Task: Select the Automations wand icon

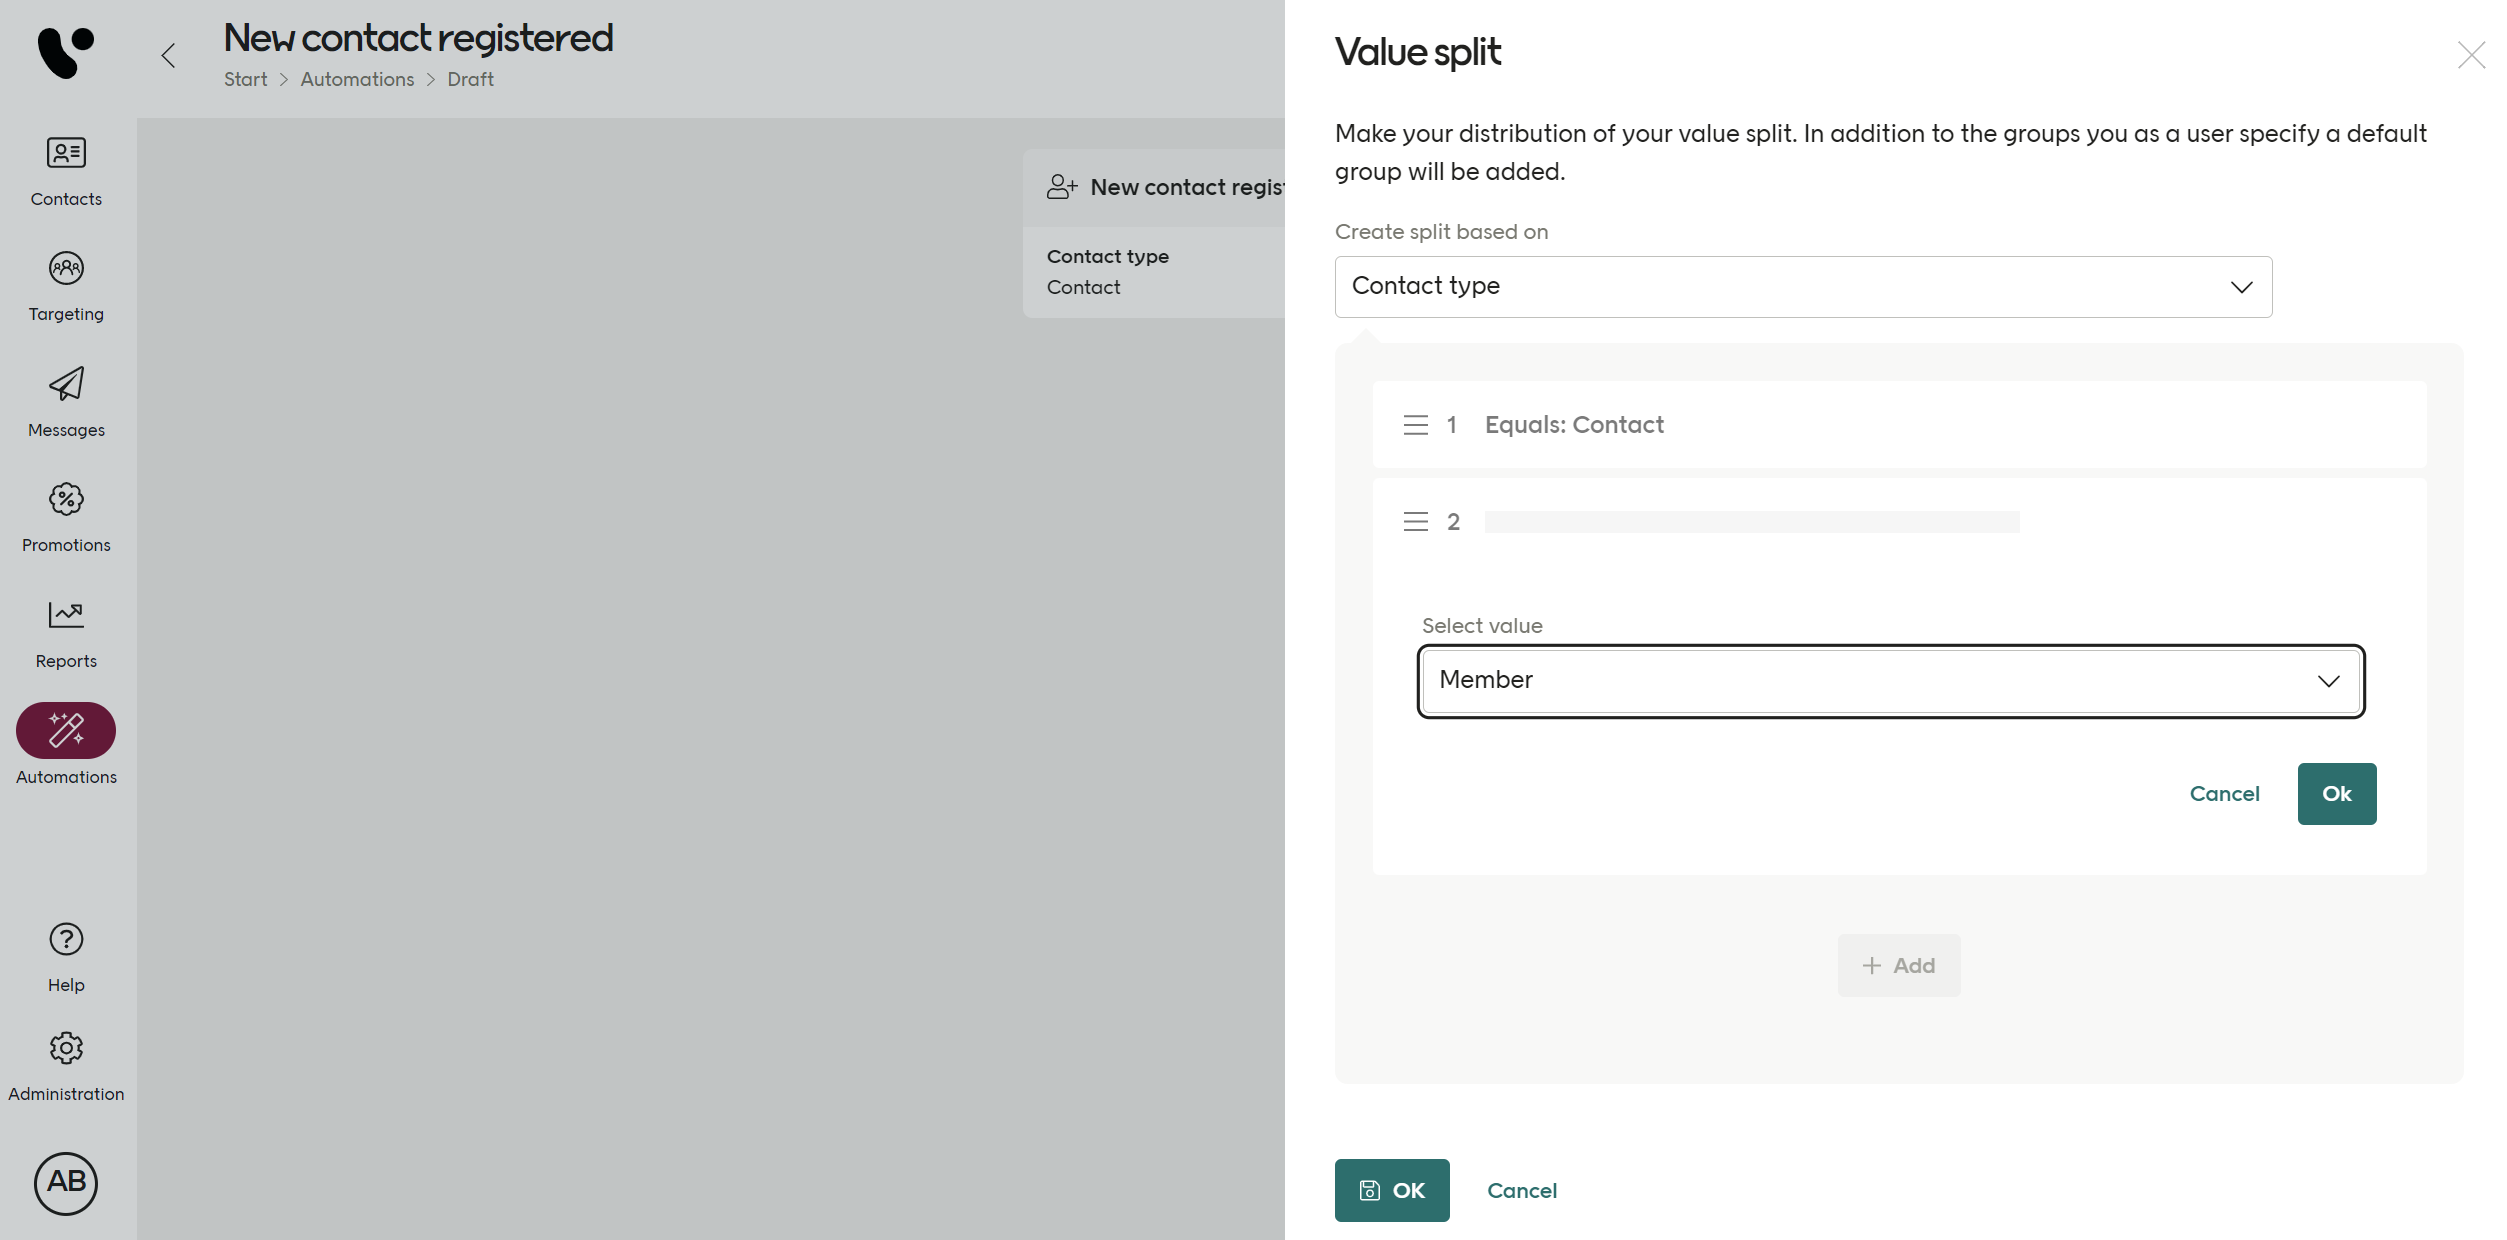Action: [66, 731]
